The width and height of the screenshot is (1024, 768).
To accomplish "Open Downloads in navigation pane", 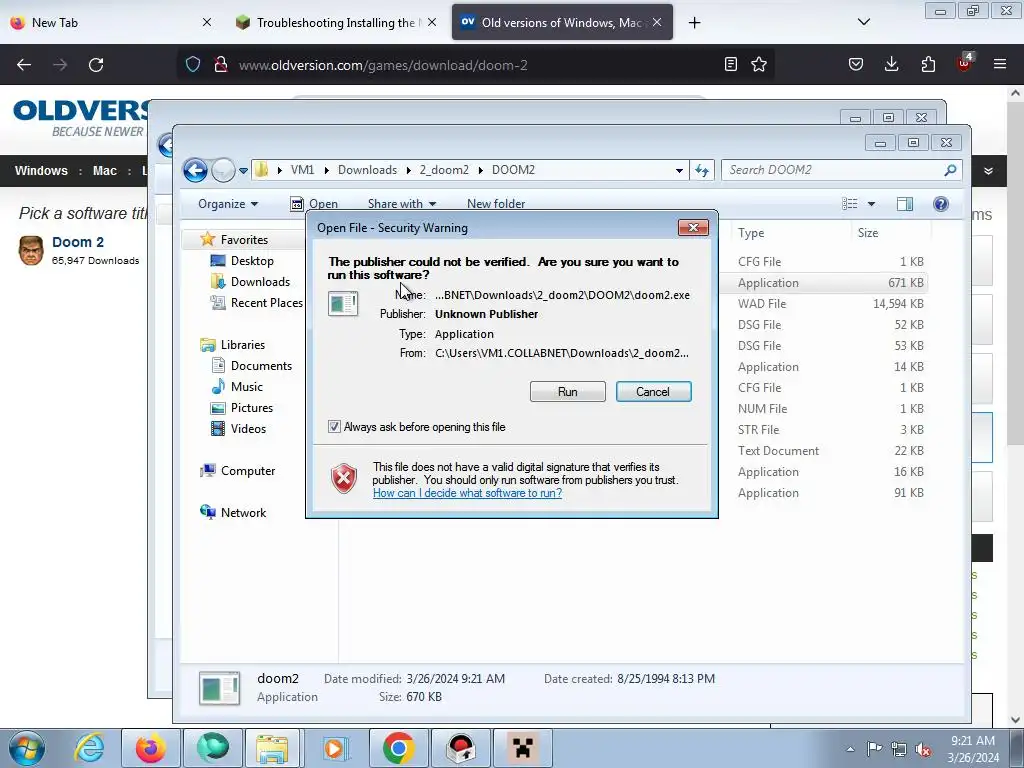I will pos(260,281).
